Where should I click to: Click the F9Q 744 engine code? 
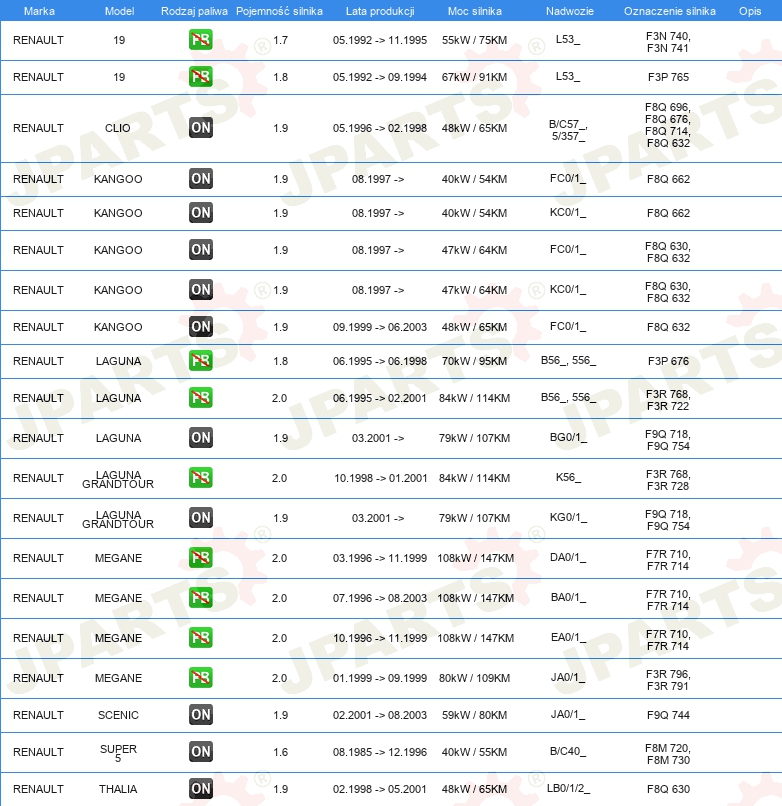point(668,715)
